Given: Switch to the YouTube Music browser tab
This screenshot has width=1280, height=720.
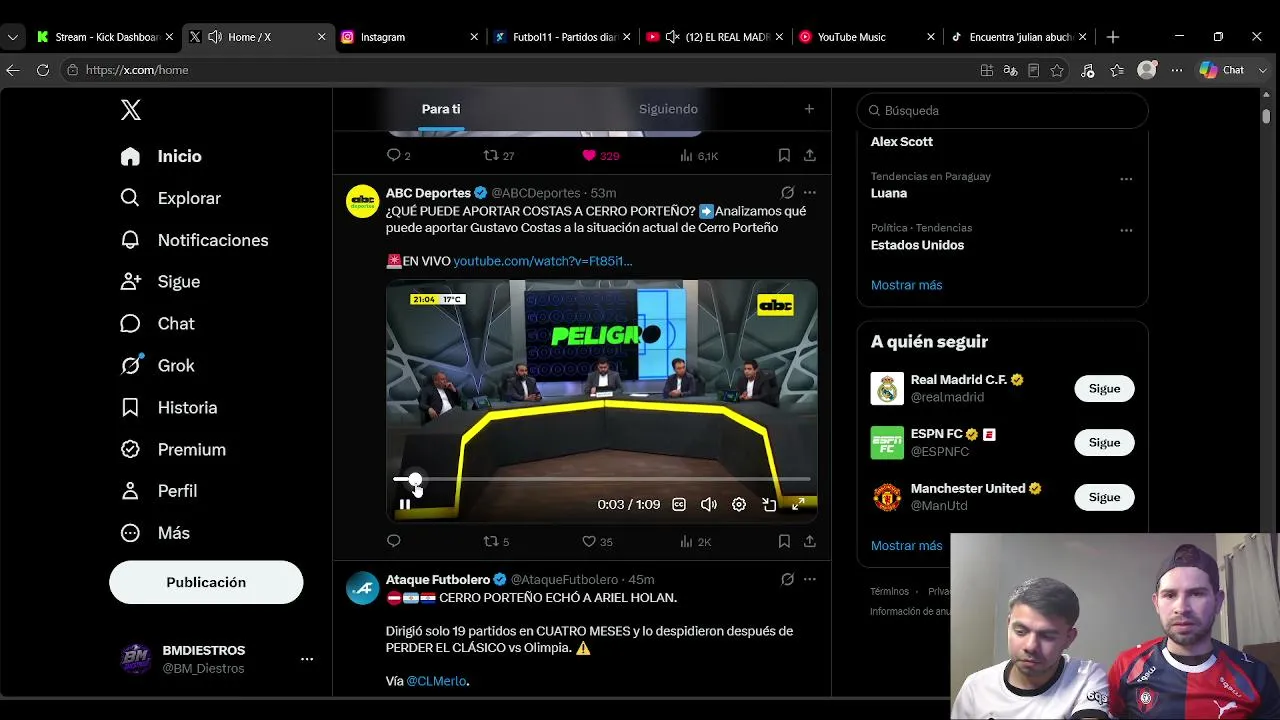Looking at the screenshot, I should coord(867,37).
